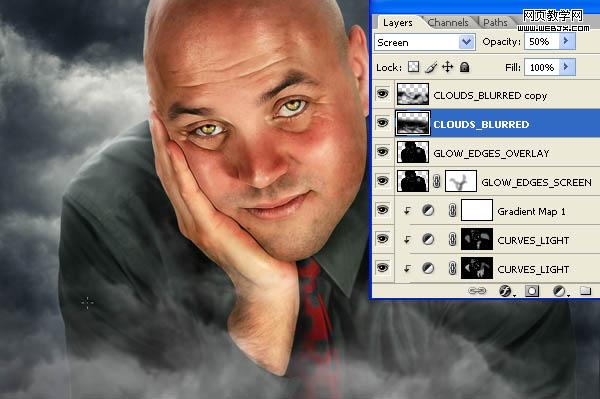Screen dimensions: 600x399
Task: Click the upper CURVES_LIGHT clipping arrow
Action: [x=407, y=239]
